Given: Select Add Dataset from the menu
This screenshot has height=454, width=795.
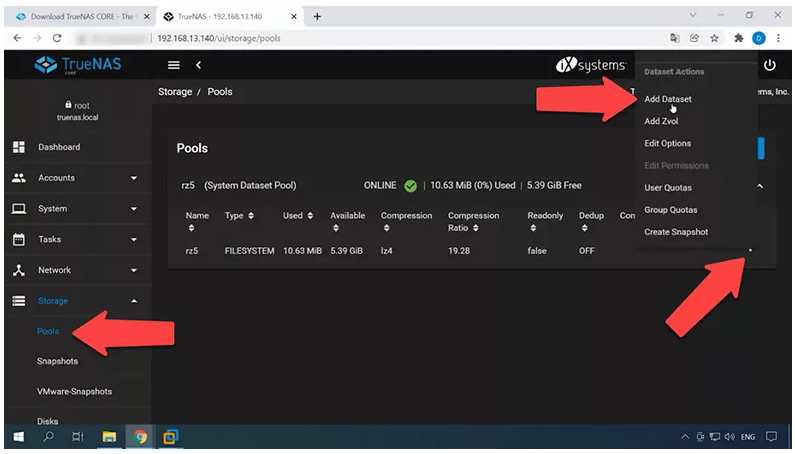Looking at the screenshot, I should (667, 99).
